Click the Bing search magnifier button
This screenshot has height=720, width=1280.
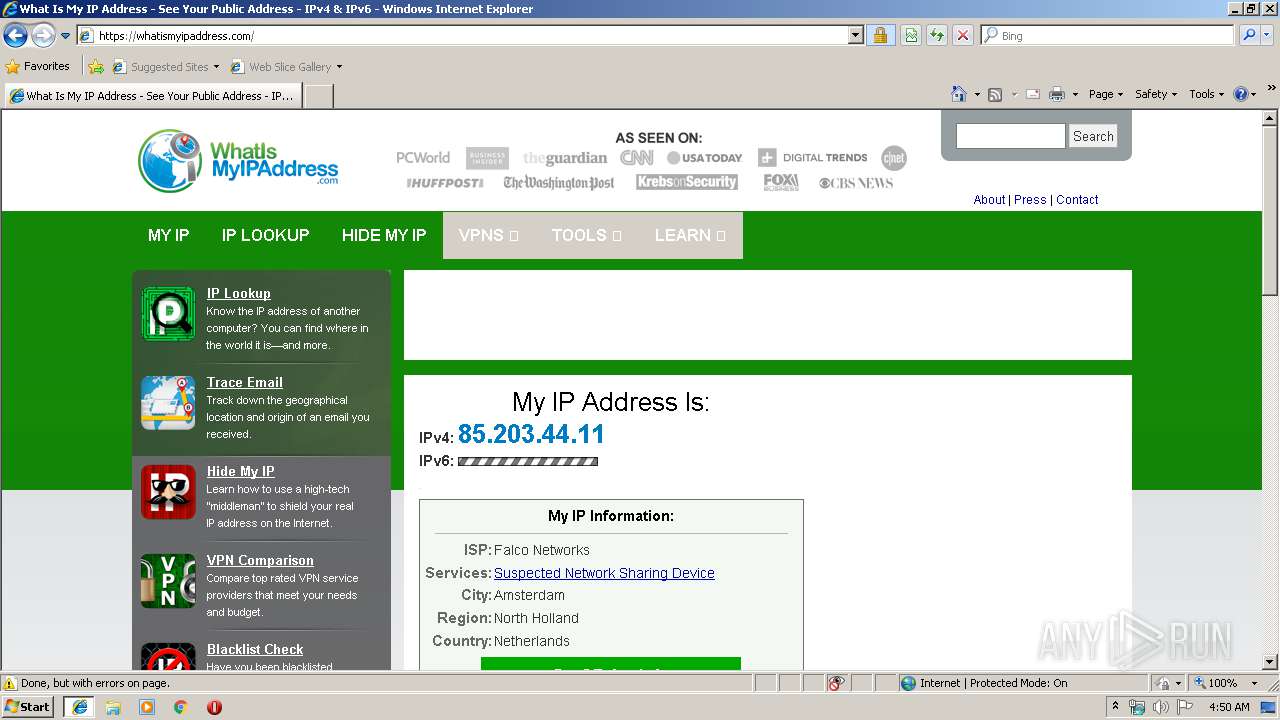1248,36
